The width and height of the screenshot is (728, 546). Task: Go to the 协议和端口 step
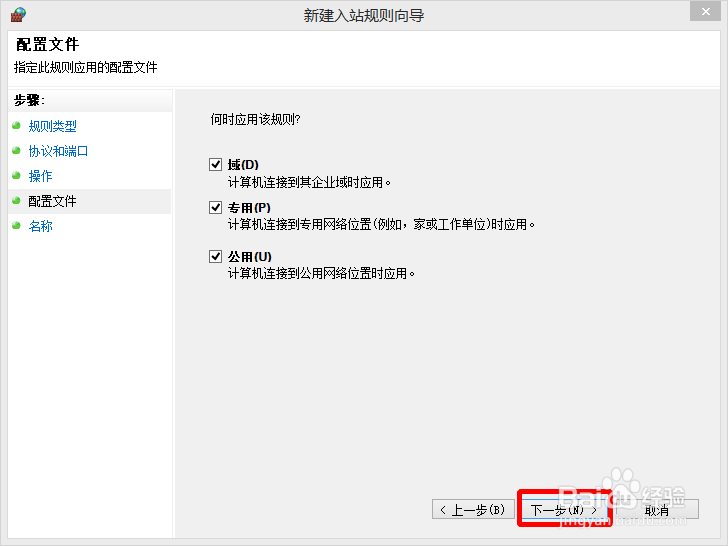[58, 151]
